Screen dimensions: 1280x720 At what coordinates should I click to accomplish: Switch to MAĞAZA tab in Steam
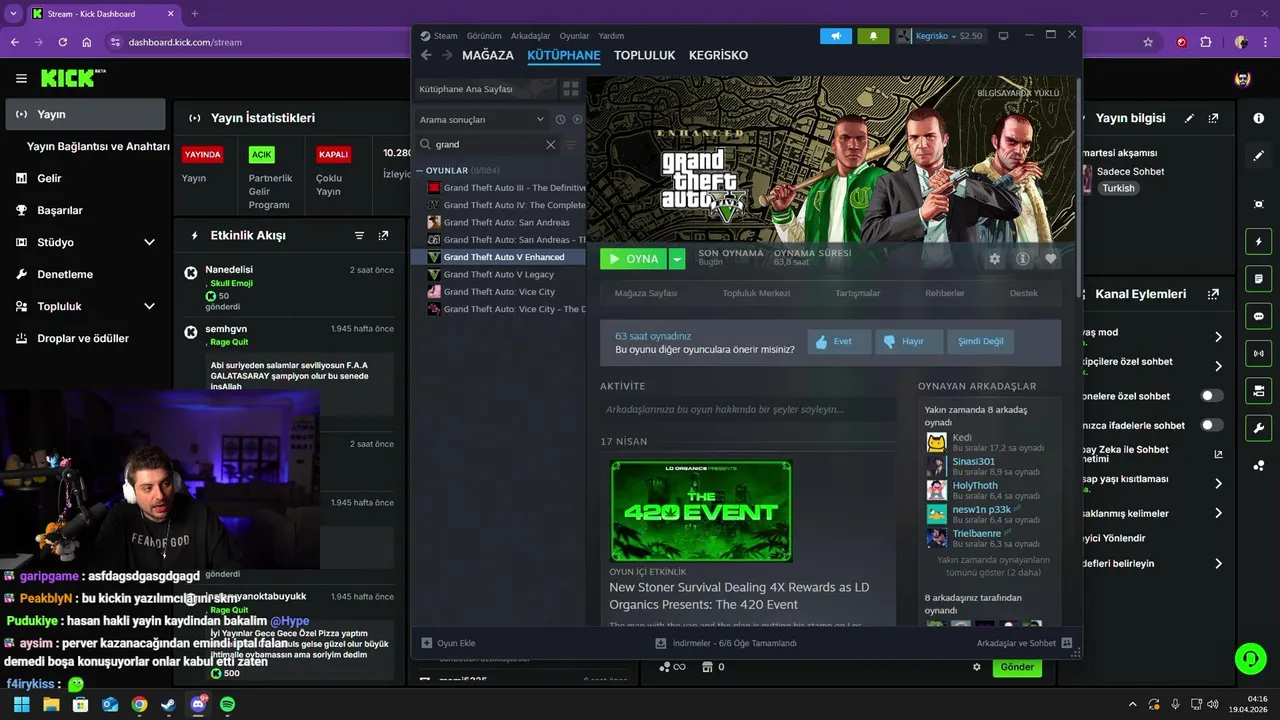coord(488,55)
